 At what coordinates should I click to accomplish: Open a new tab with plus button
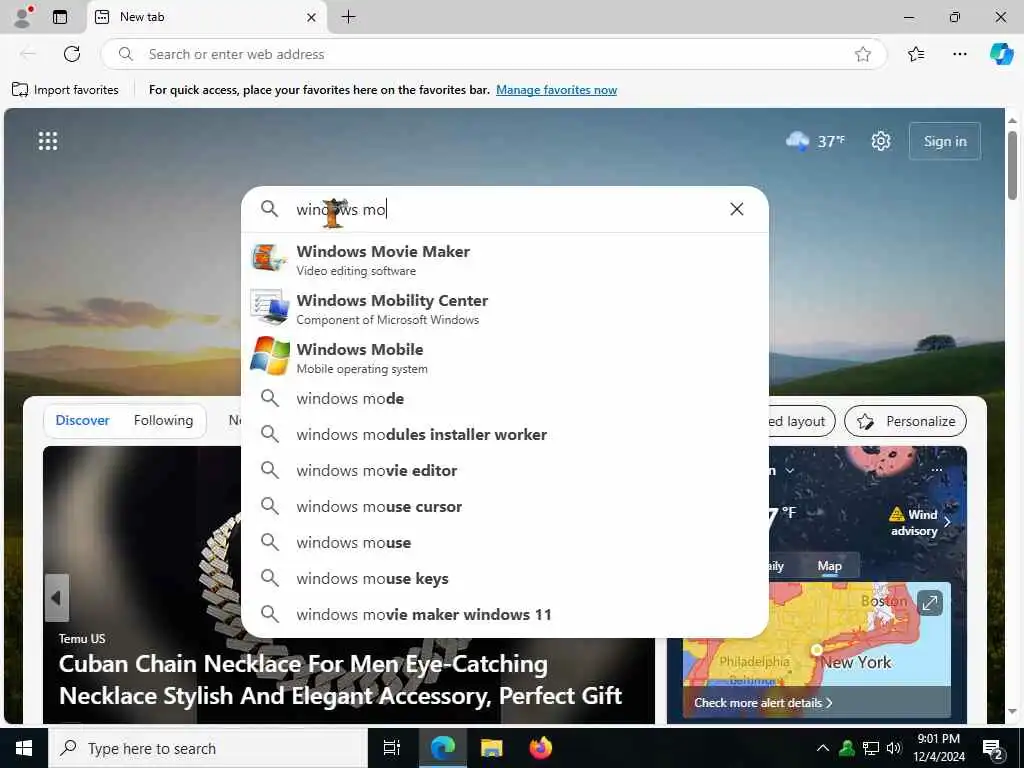tap(349, 17)
